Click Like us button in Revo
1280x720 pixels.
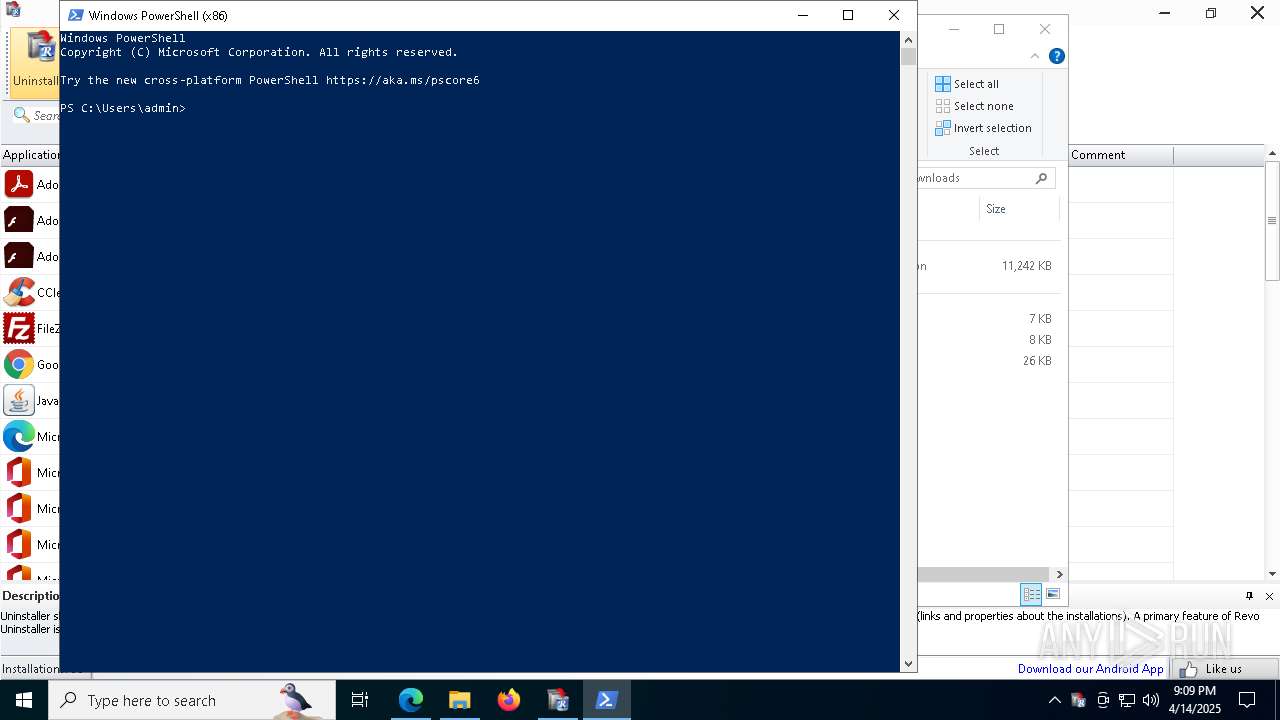pyautogui.click(x=1227, y=669)
